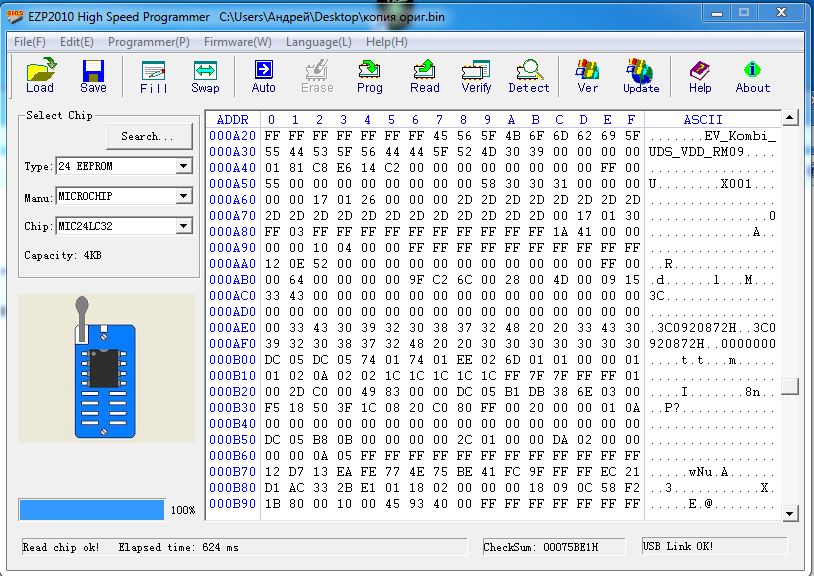Expand the Type dropdown showing 24 EEPROM
This screenshot has height=576, width=814.
click(183, 166)
